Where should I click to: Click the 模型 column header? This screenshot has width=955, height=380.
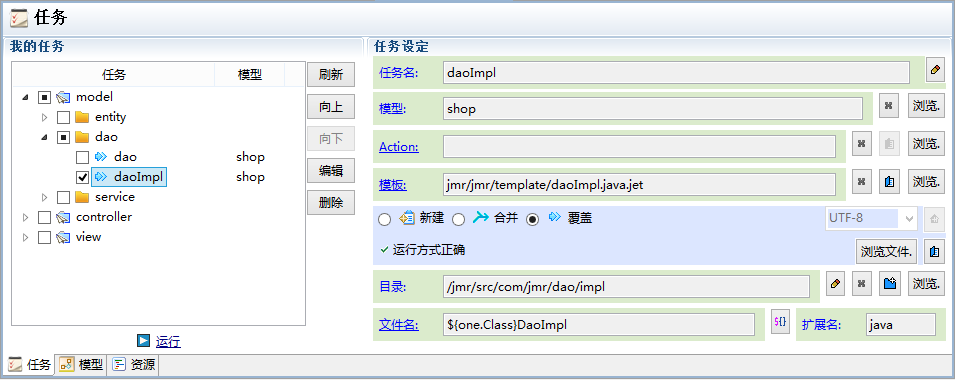coord(250,75)
